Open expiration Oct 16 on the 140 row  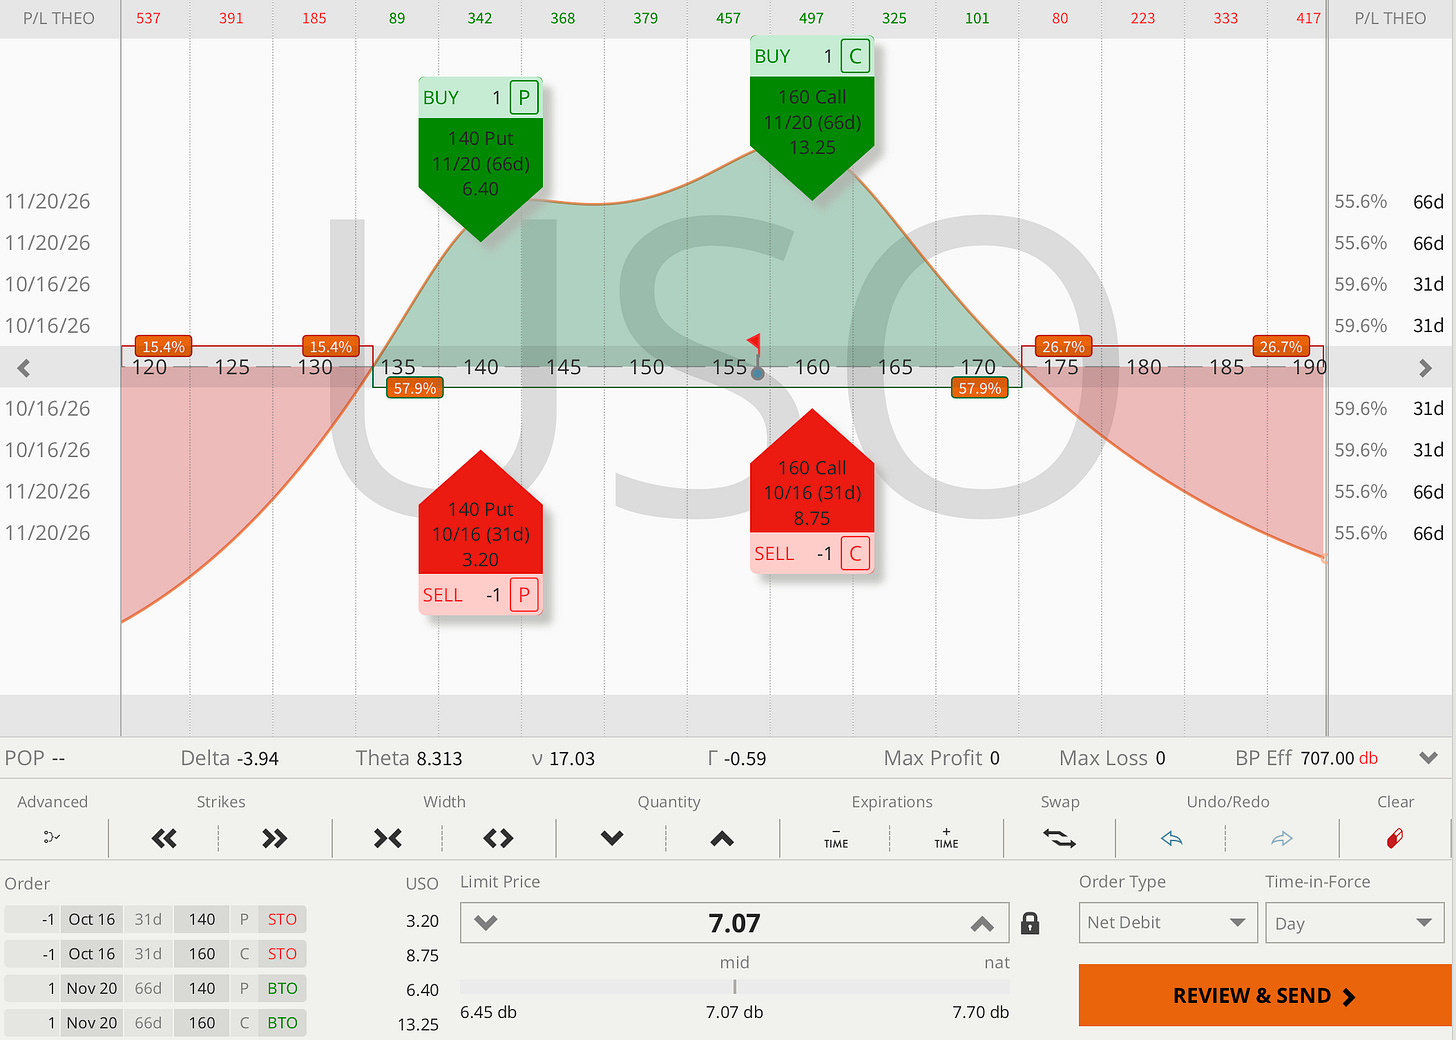pyautogui.click(x=92, y=919)
